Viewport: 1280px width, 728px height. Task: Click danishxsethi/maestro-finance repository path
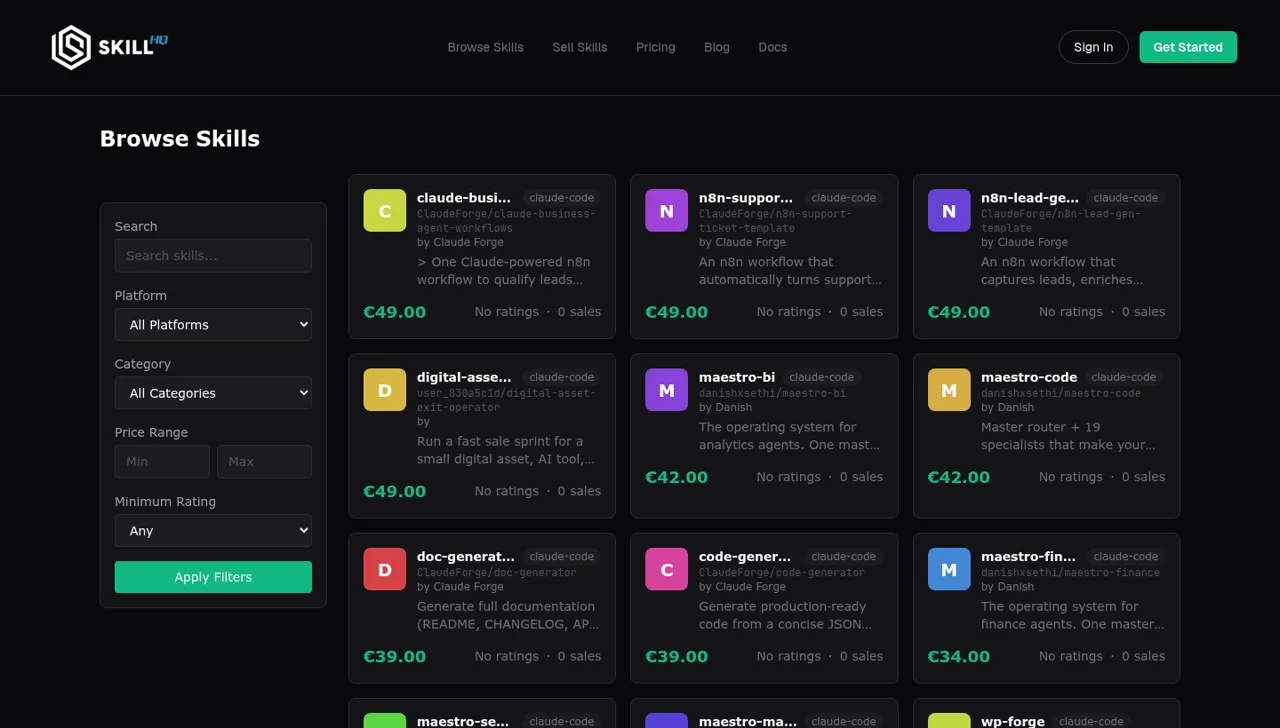click(1070, 572)
